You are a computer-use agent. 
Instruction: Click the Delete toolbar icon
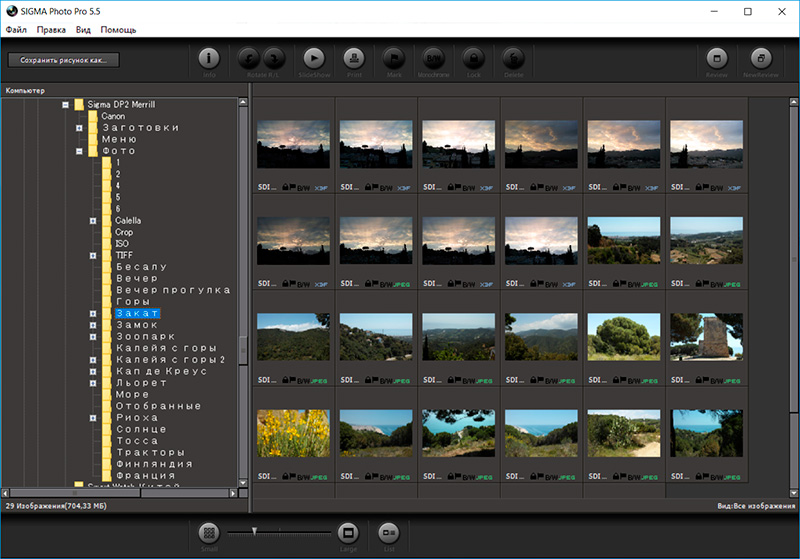(x=513, y=58)
